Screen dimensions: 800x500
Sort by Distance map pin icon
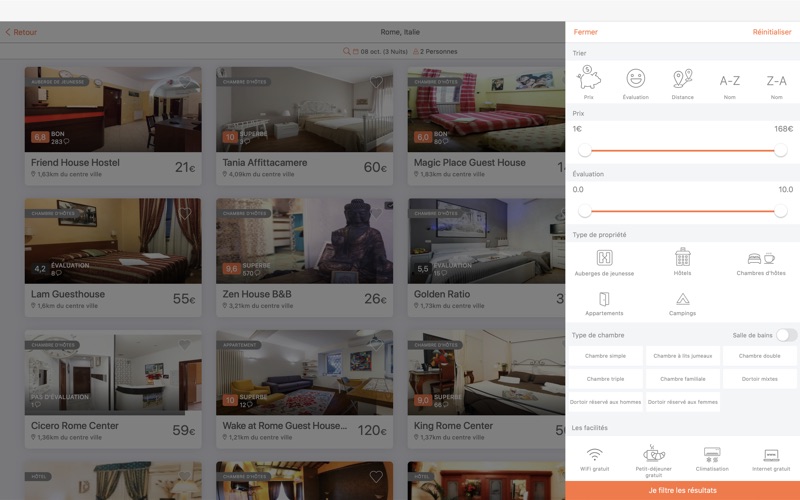[683, 79]
